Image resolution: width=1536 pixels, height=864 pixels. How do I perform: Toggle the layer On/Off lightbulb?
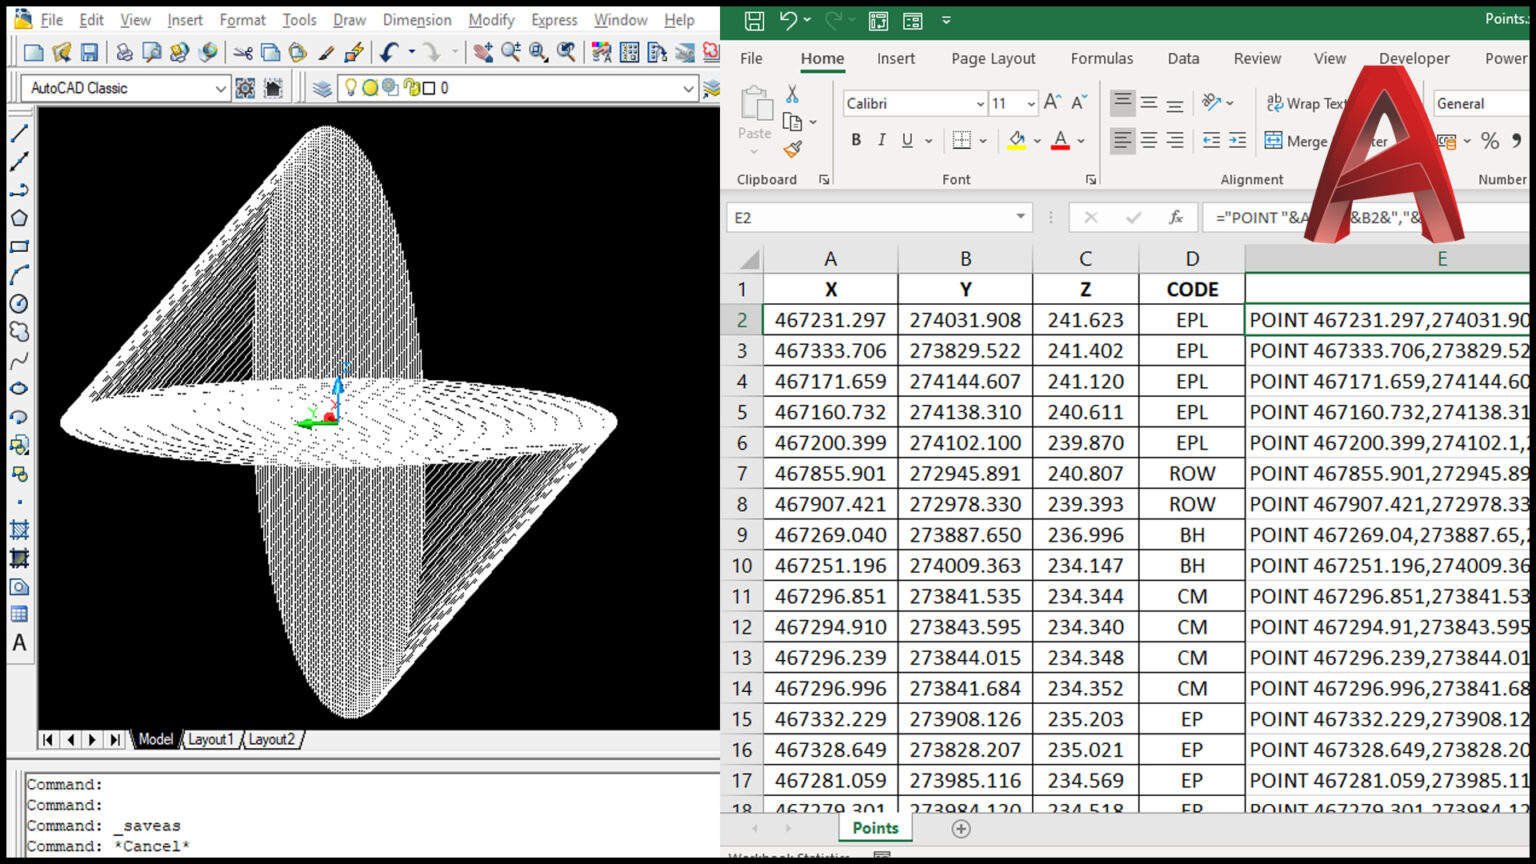coord(351,88)
